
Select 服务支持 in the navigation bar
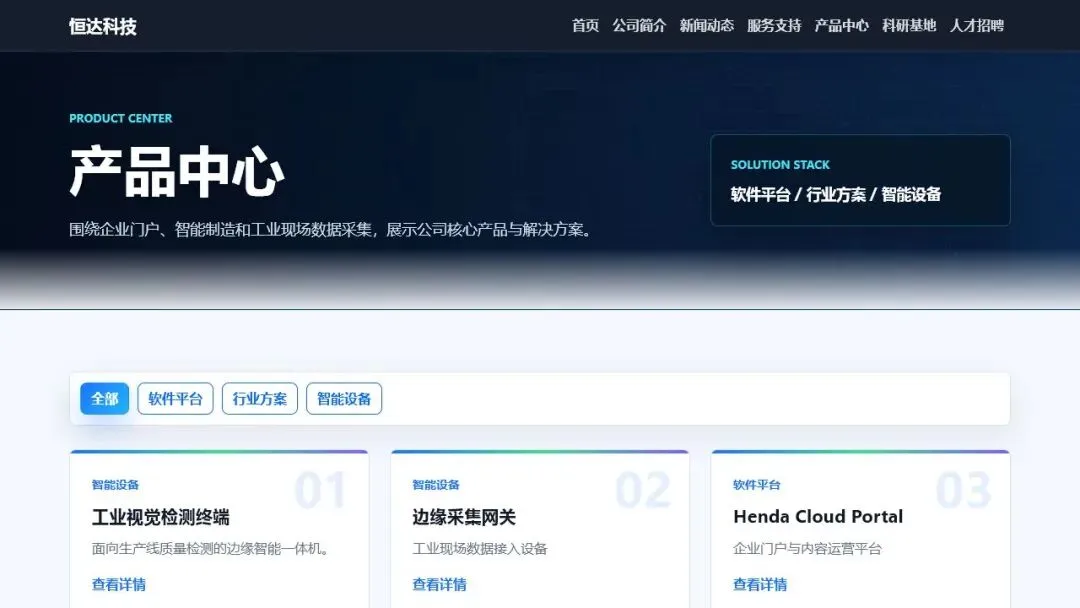pos(773,25)
